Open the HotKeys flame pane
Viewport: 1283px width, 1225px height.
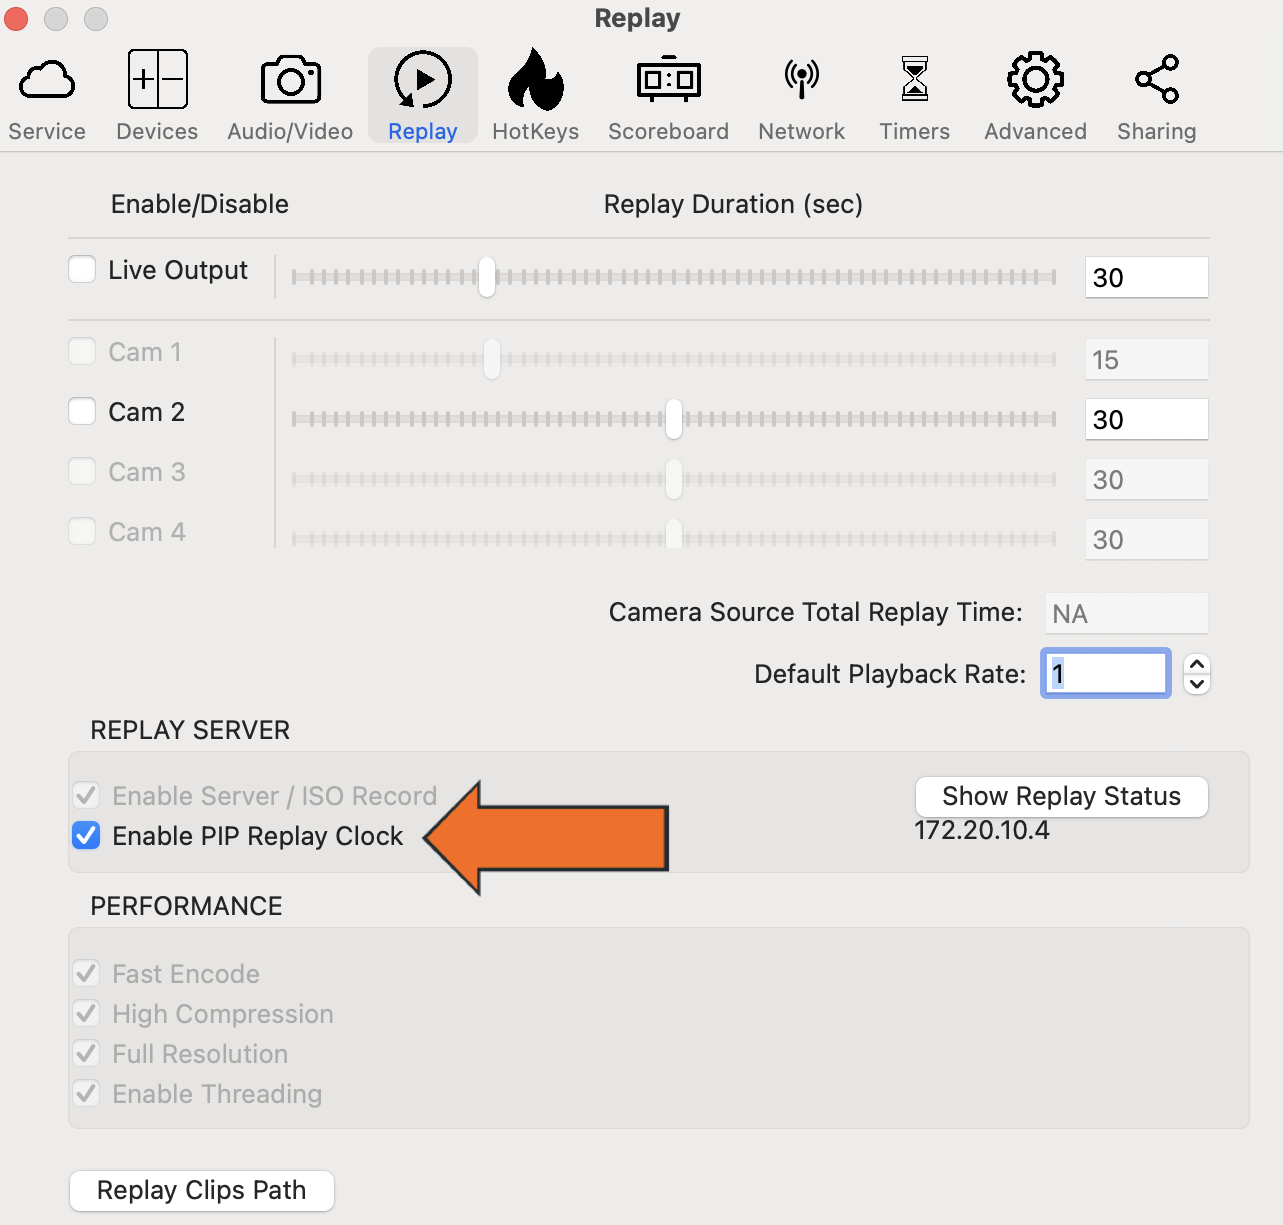click(x=536, y=97)
